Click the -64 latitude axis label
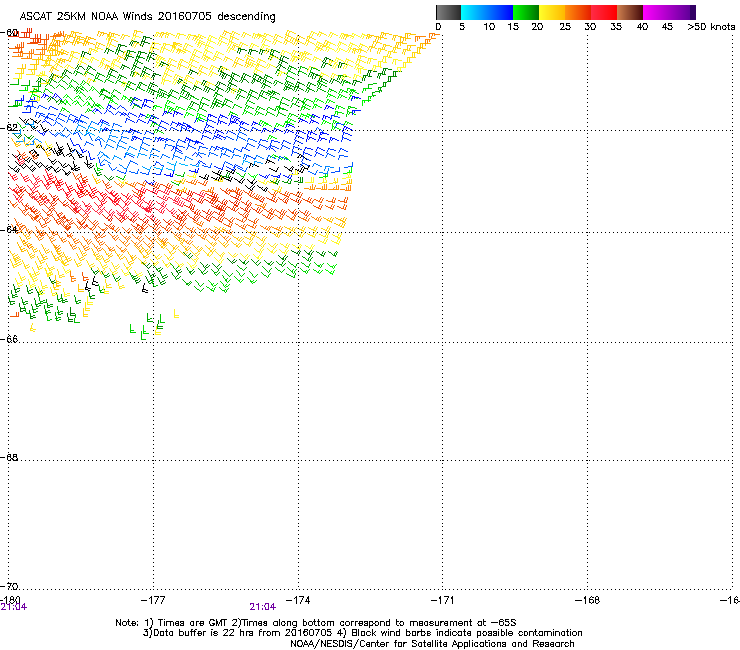The width and height of the screenshot is (740, 650). [9, 229]
